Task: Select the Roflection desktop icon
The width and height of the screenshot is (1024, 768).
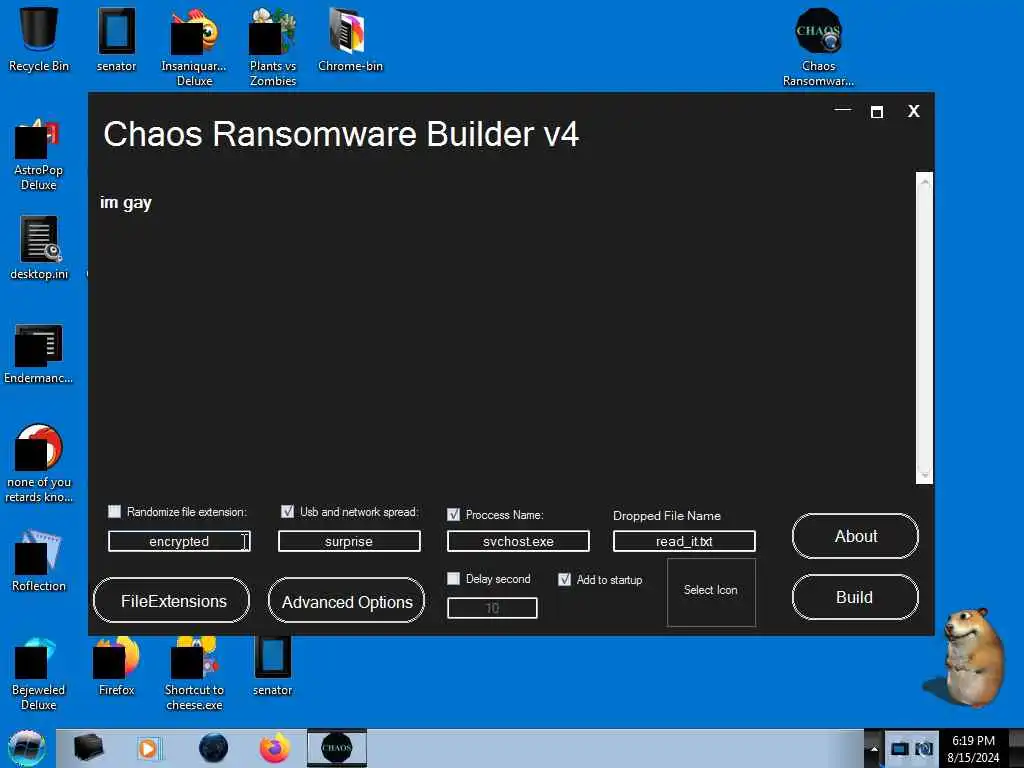Action: point(39,560)
